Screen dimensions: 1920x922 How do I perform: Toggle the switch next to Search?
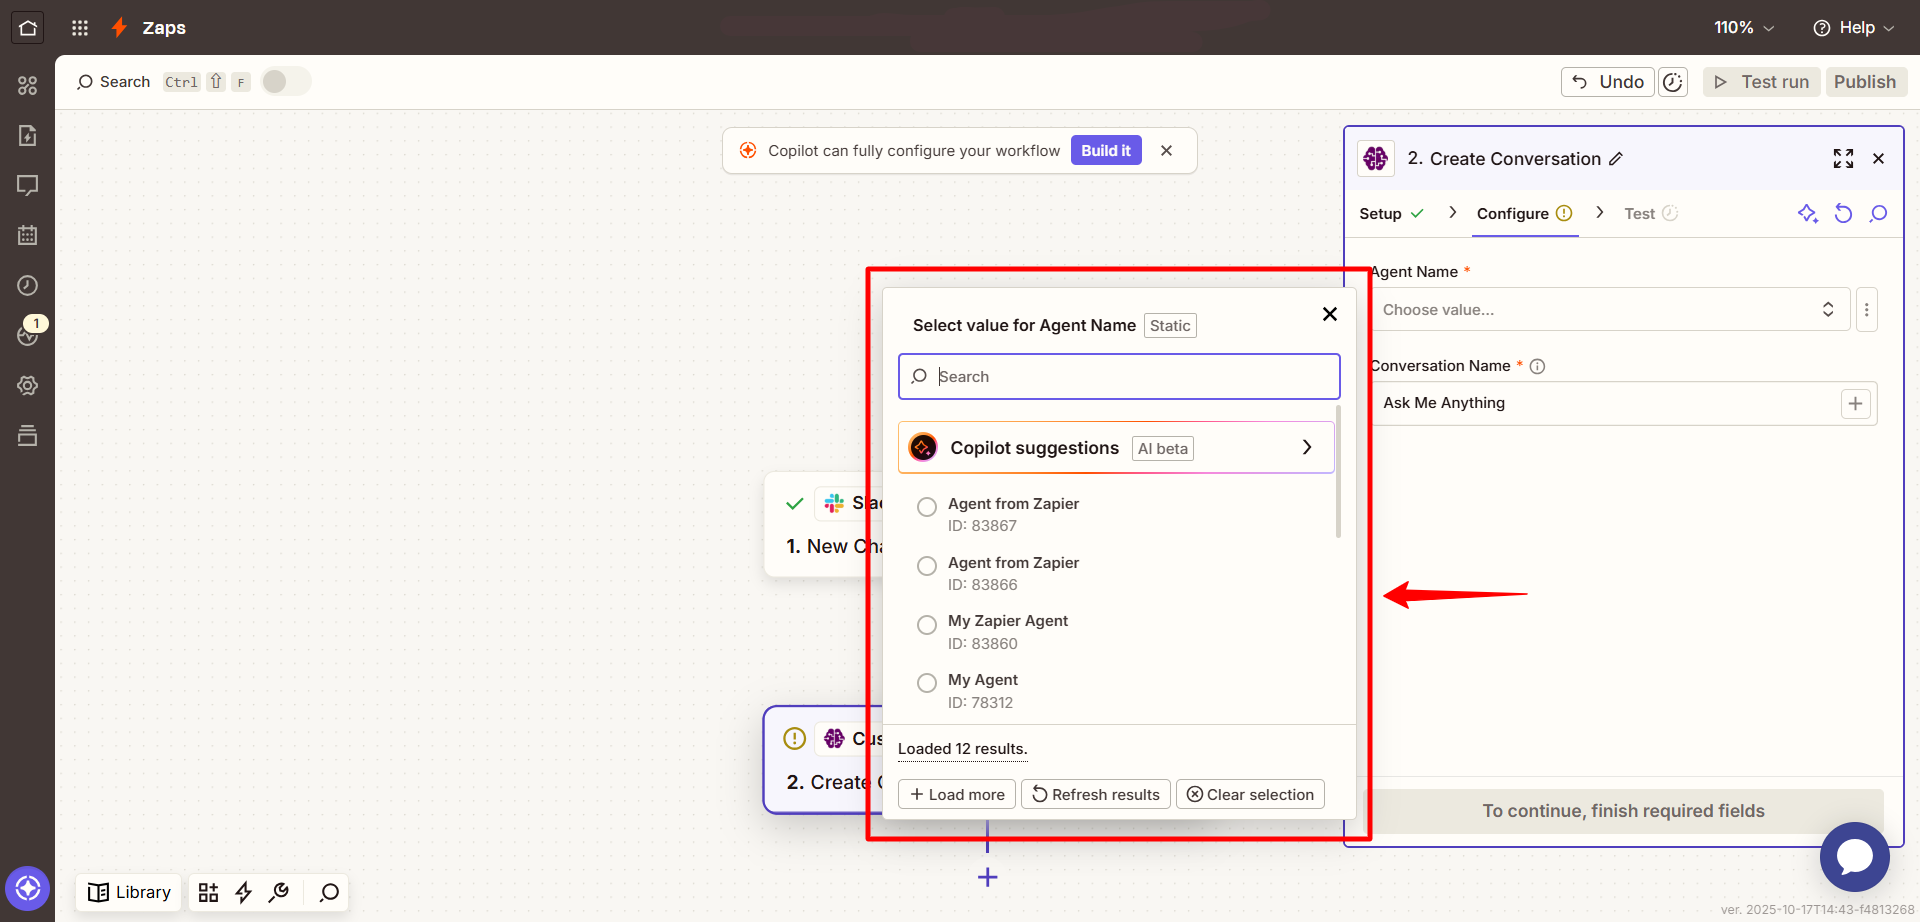click(286, 82)
